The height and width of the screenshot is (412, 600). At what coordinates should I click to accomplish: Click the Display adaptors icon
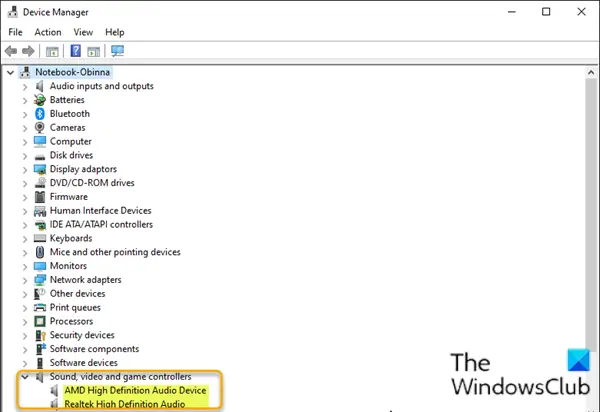(40, 169)
